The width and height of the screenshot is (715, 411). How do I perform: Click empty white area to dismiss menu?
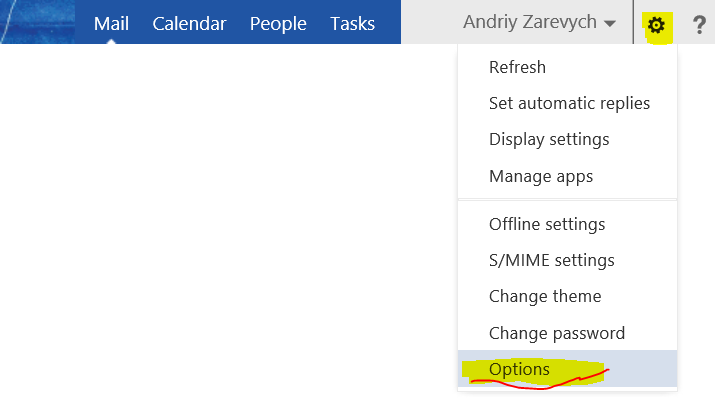(x=228, y=228)
